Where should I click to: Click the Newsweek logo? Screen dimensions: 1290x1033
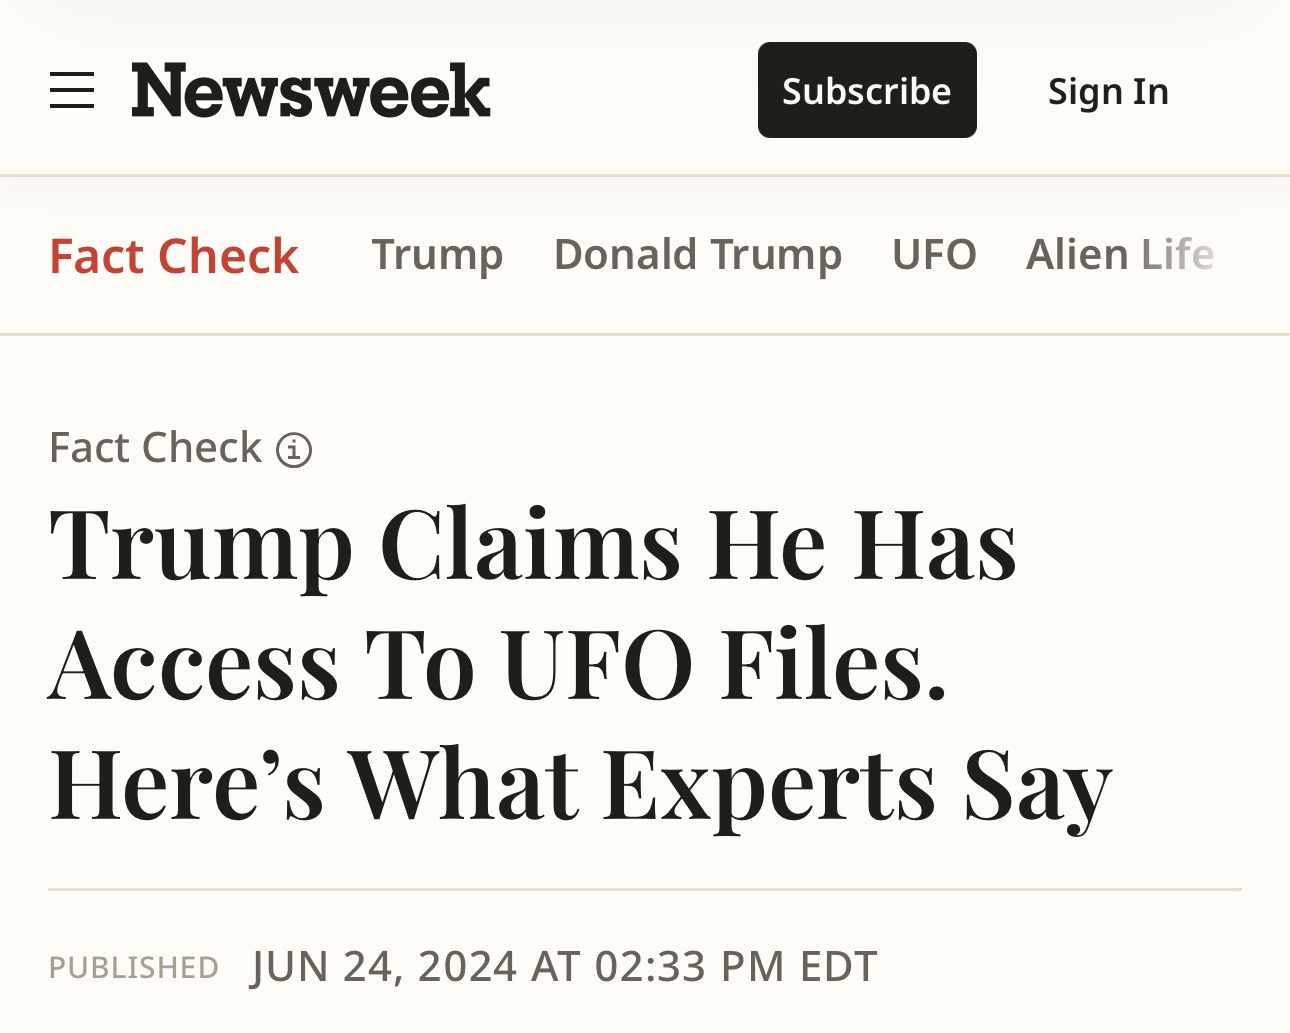(310, 90)
